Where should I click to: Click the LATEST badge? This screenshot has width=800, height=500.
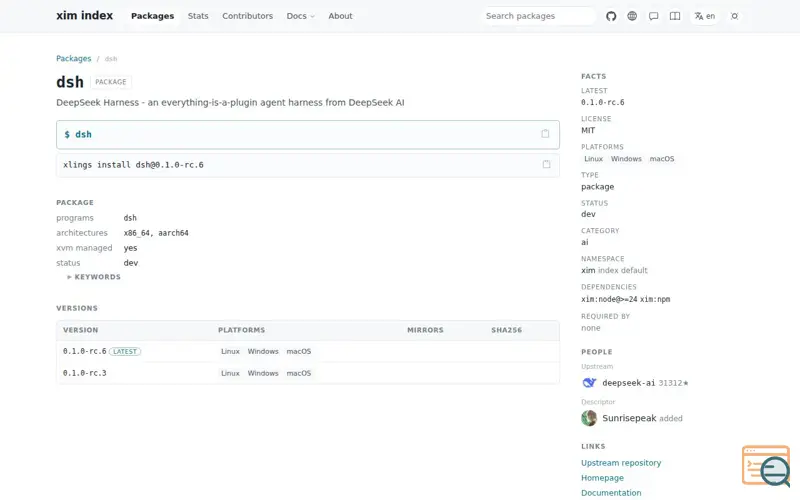click(125, 352)
